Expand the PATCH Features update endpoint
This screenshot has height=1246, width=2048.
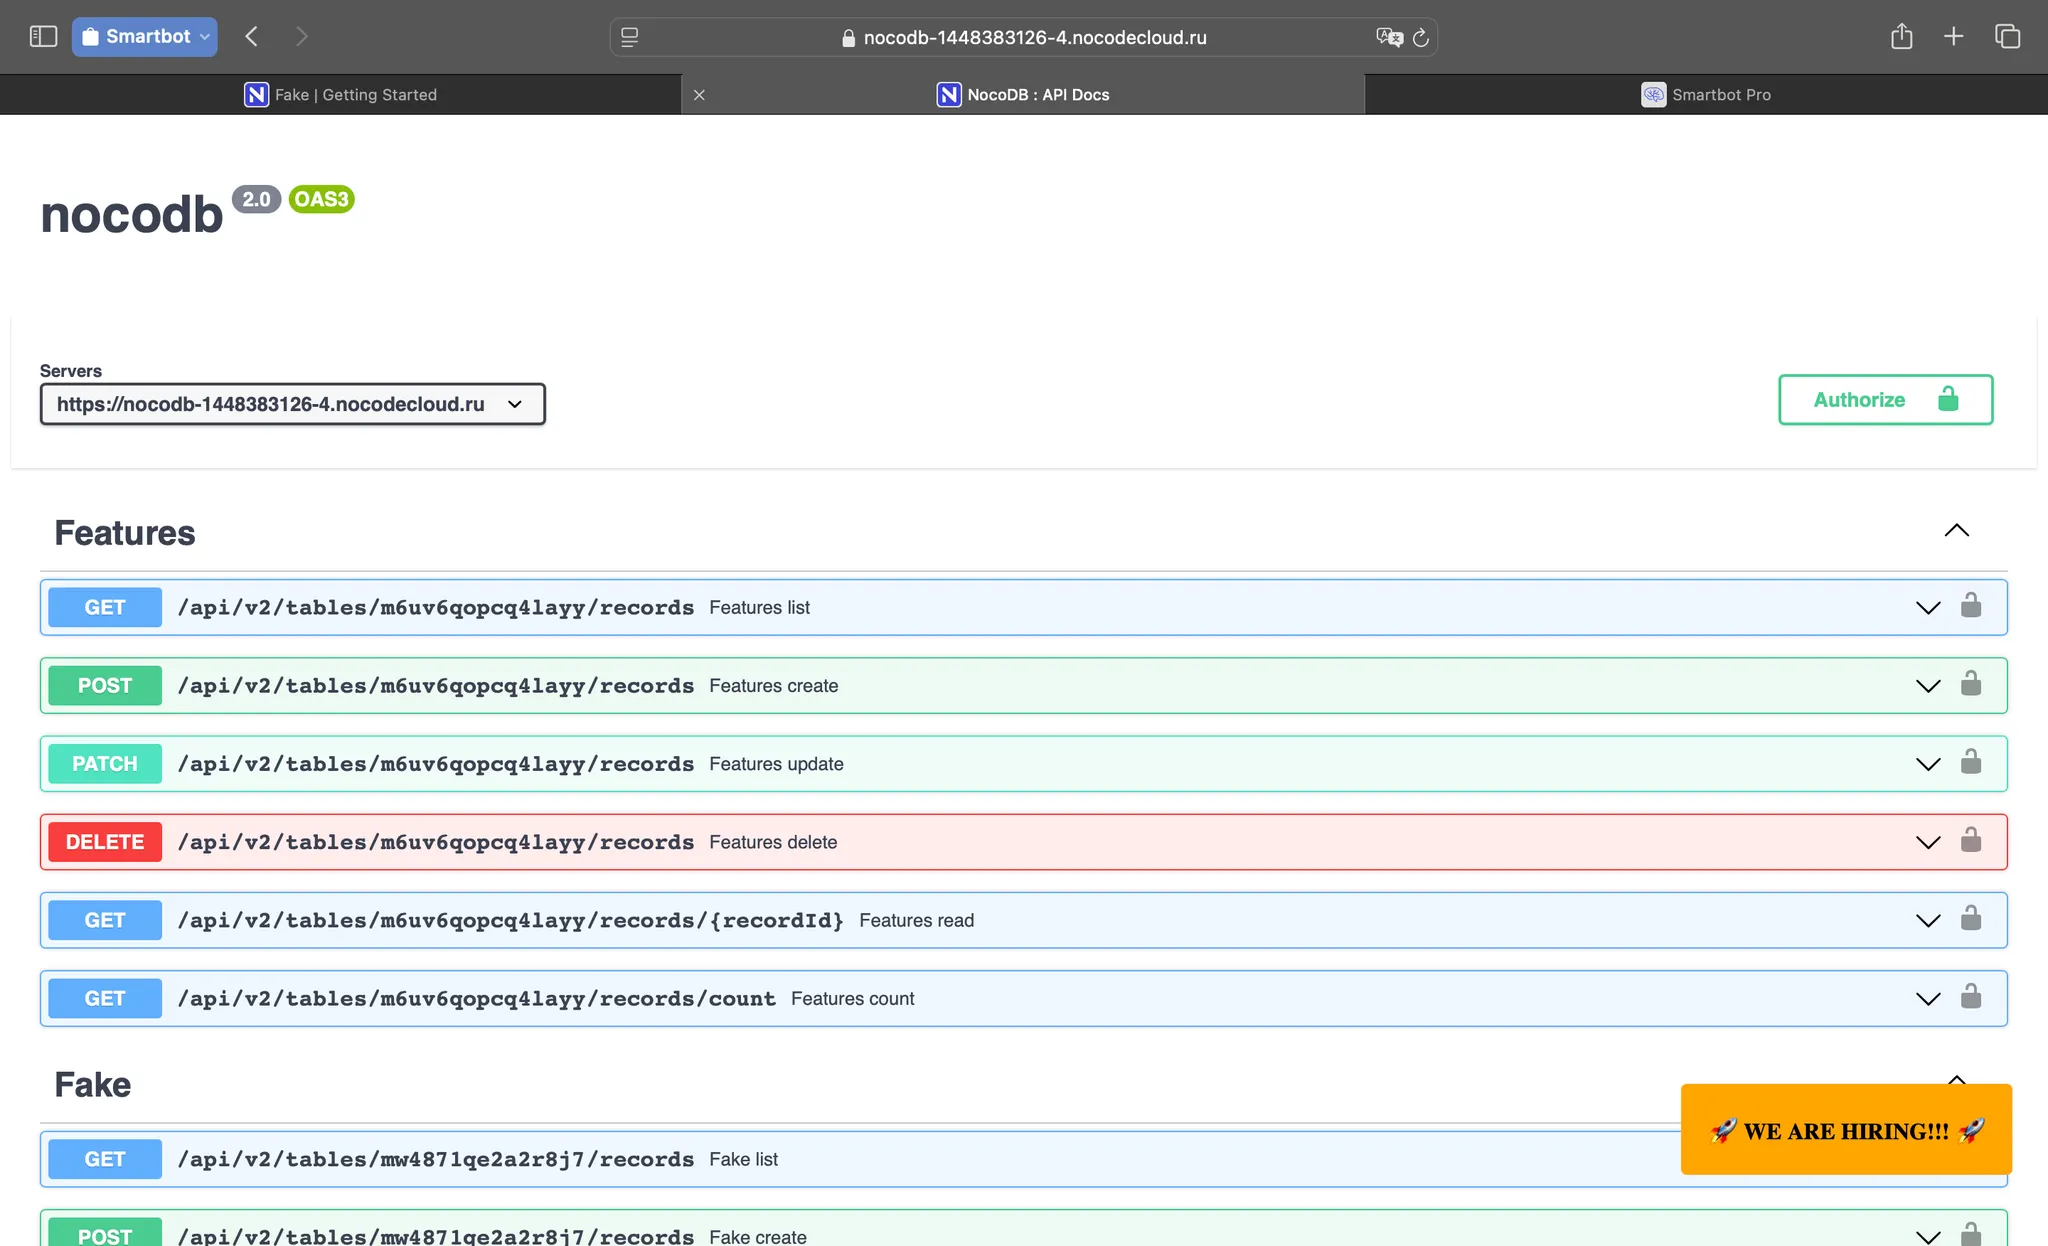1023,764
